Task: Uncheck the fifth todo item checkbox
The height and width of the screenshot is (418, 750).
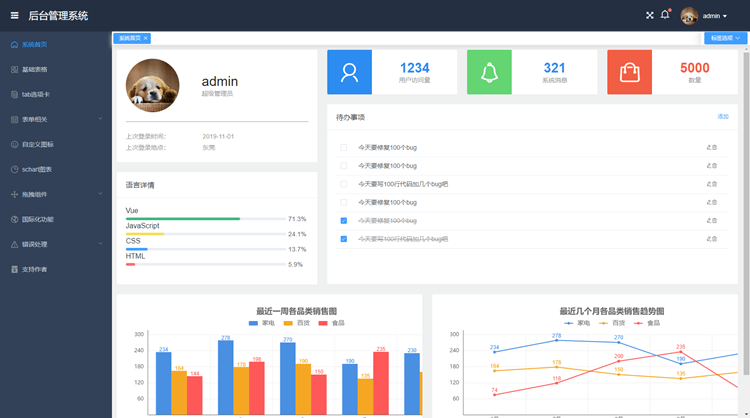Action: pos(344,221)
